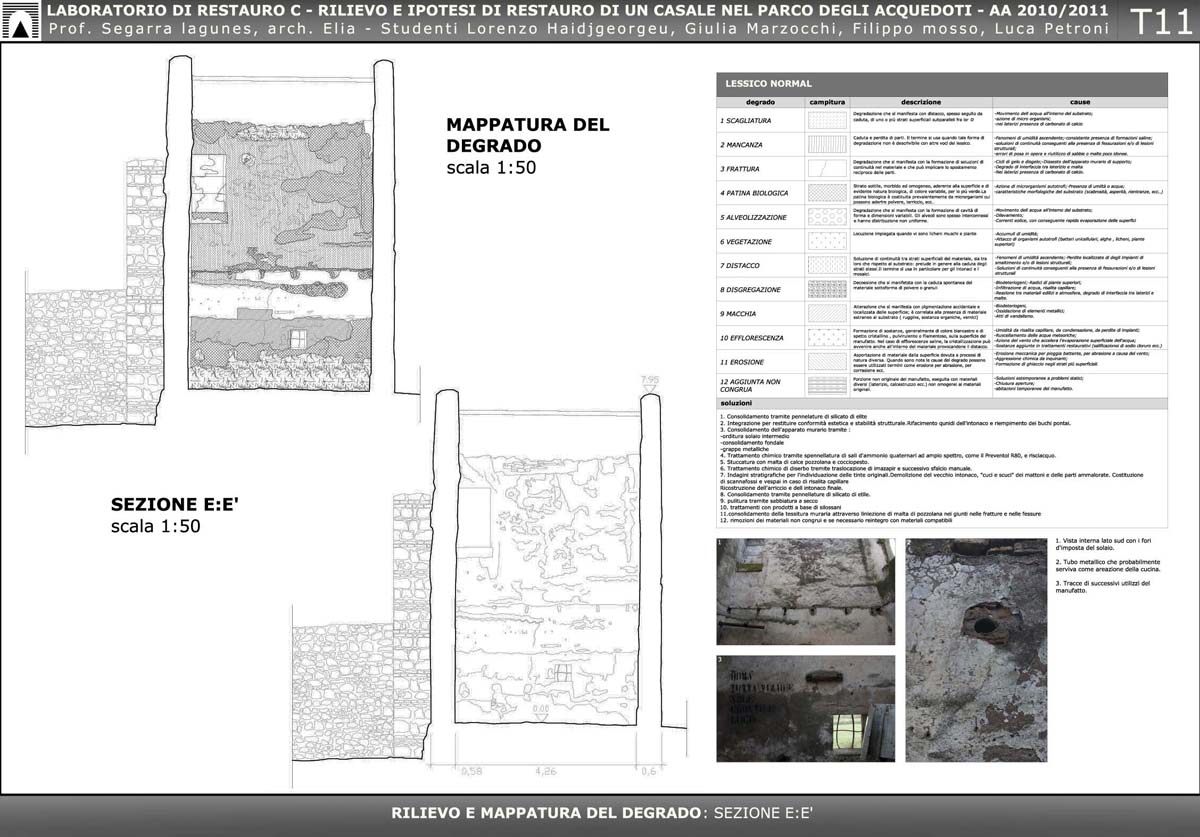Click the pattern swatch for MACCHIA
The image size is (1200, 837).
click(x=827, y=314)
